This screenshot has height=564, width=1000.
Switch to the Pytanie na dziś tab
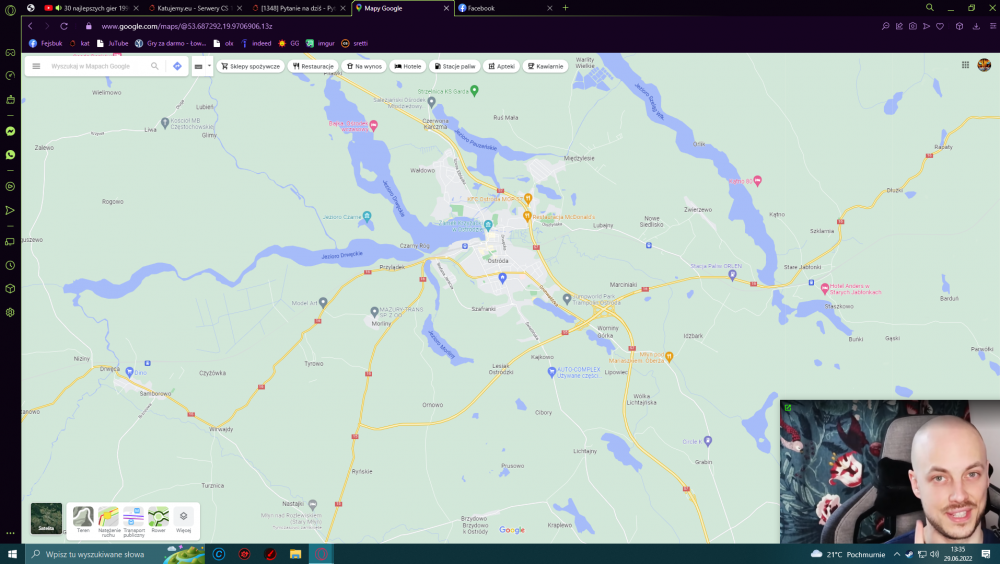pyautogui.click(x=298, y=8)
